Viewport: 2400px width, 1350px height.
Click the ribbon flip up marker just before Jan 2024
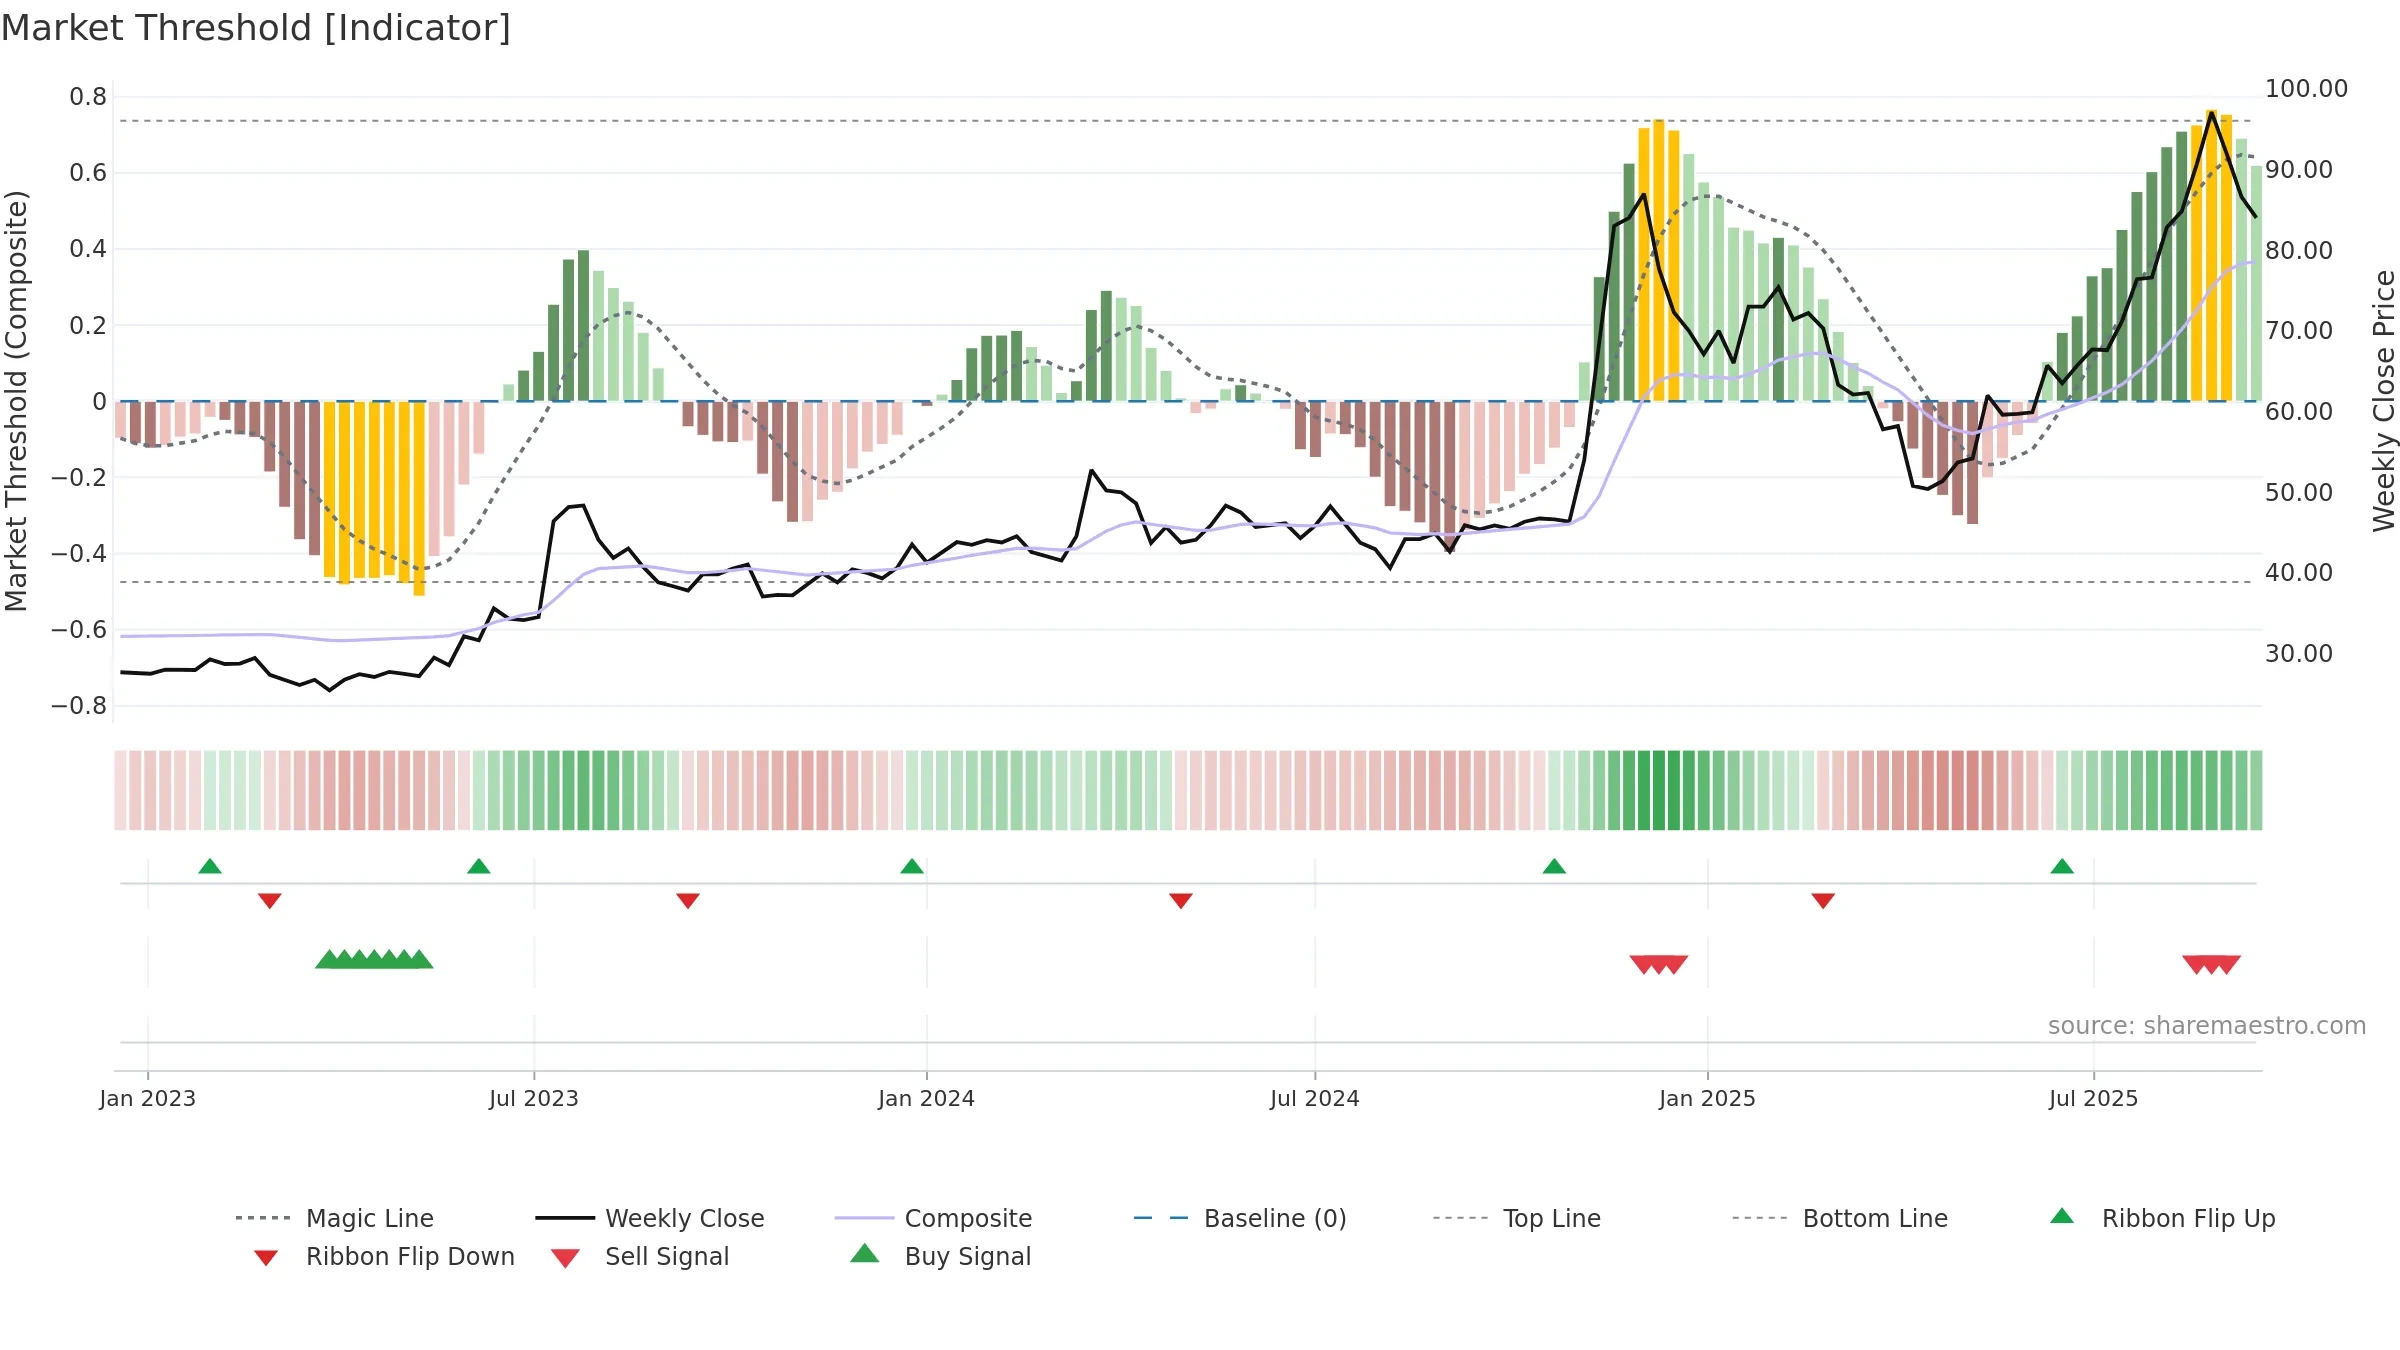(x=912, y=866)
